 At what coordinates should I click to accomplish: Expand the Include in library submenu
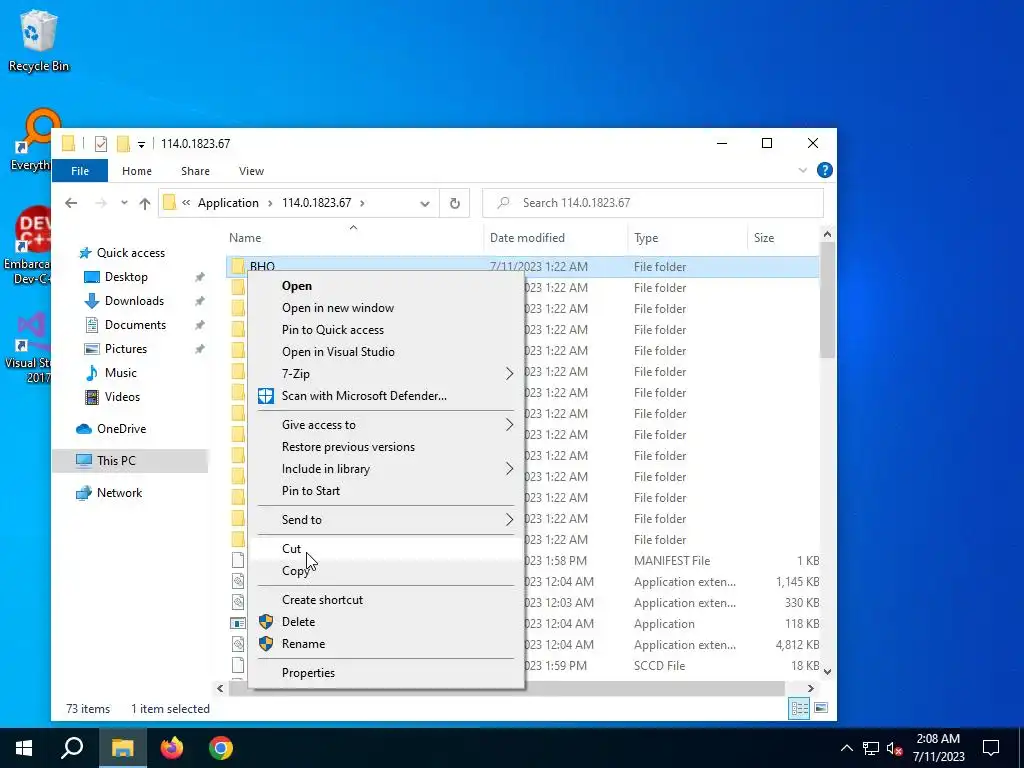385,470
